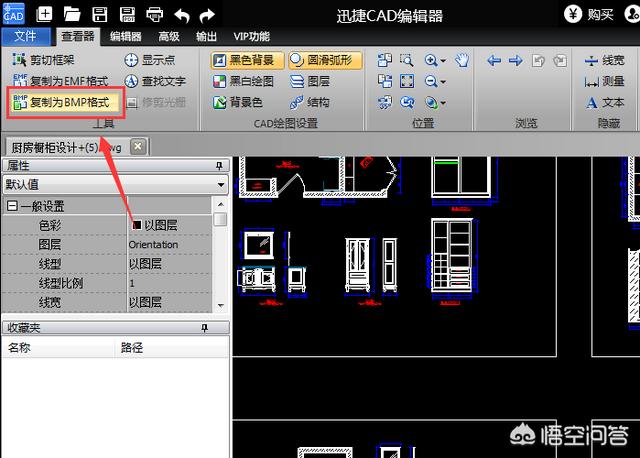Open the 结构 structure panel
Screen dimensions: 640x458
click(310, 102)
